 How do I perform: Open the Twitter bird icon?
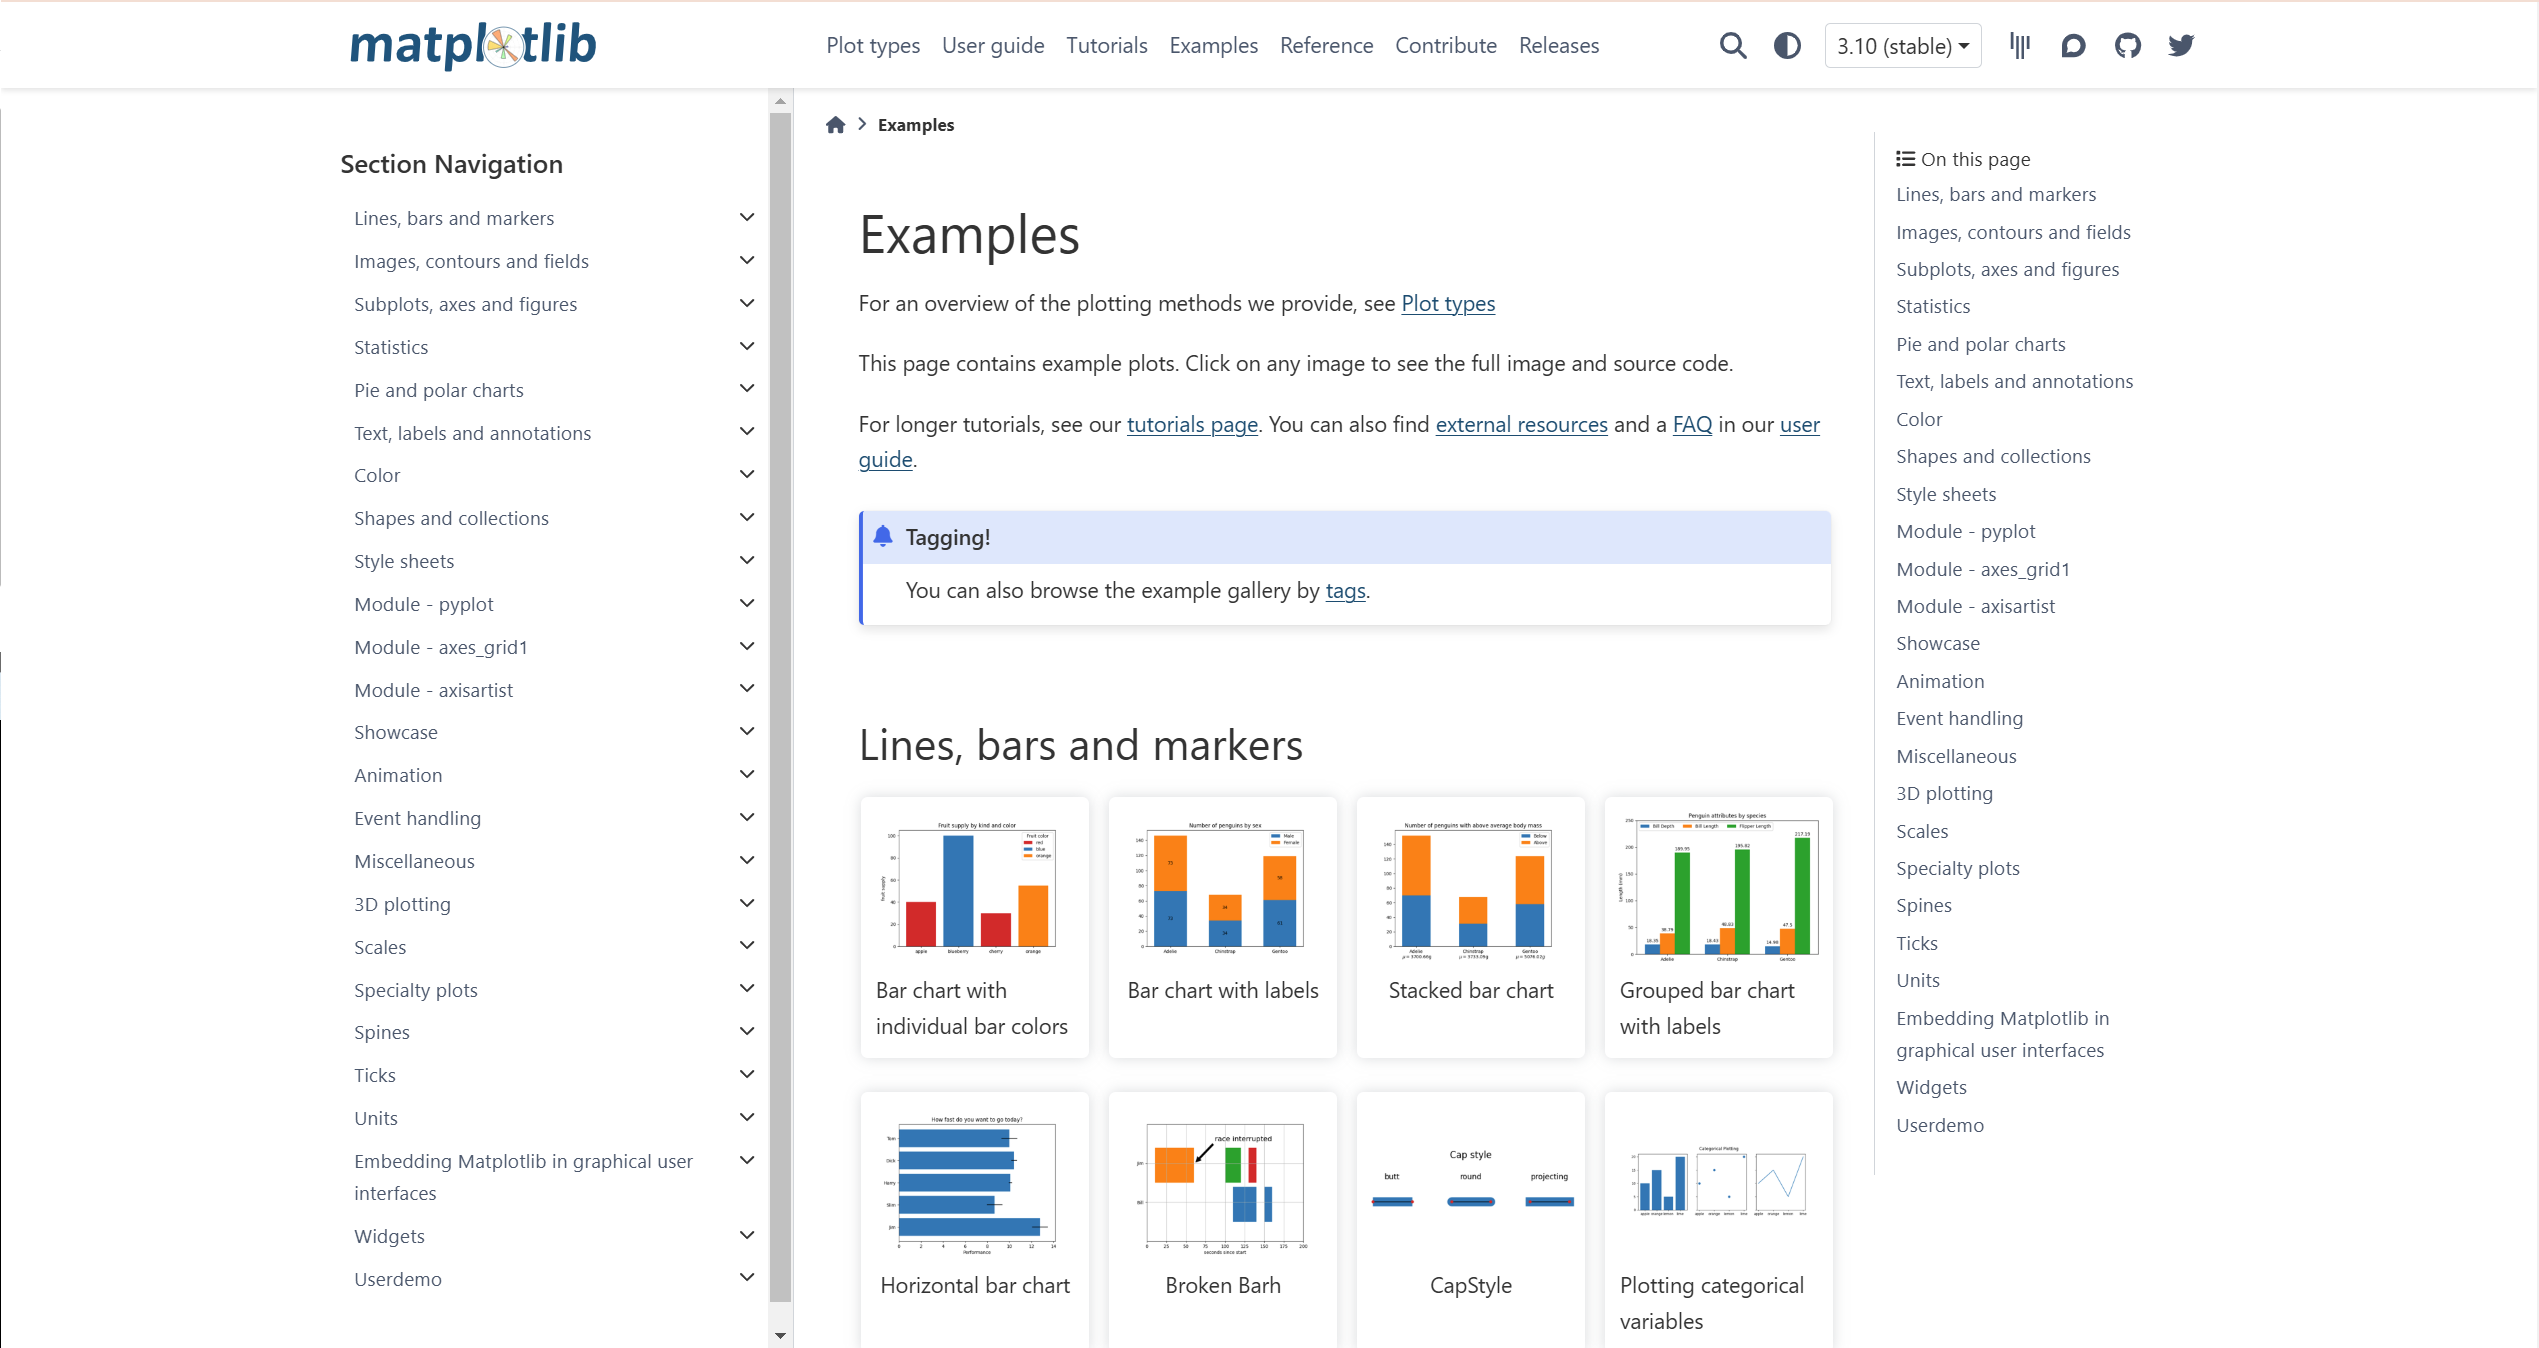[2181, 45]
